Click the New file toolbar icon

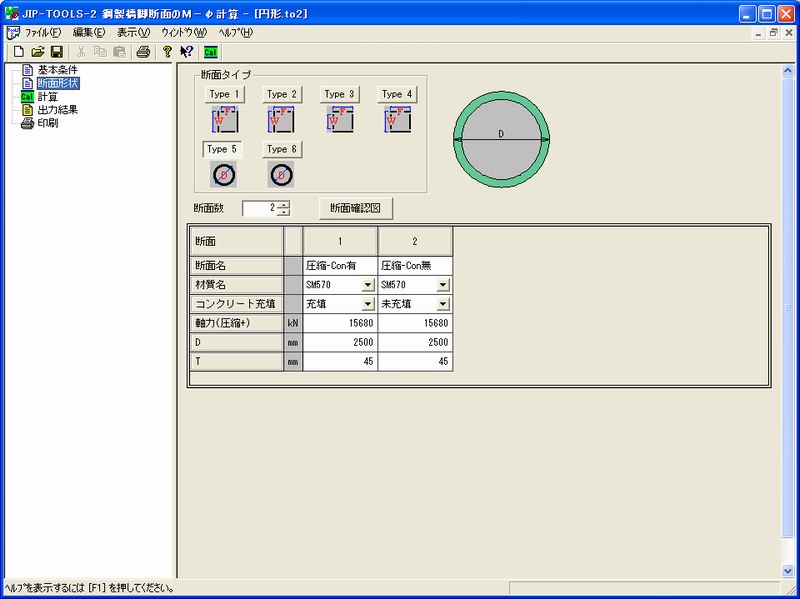tap(18, 51)
